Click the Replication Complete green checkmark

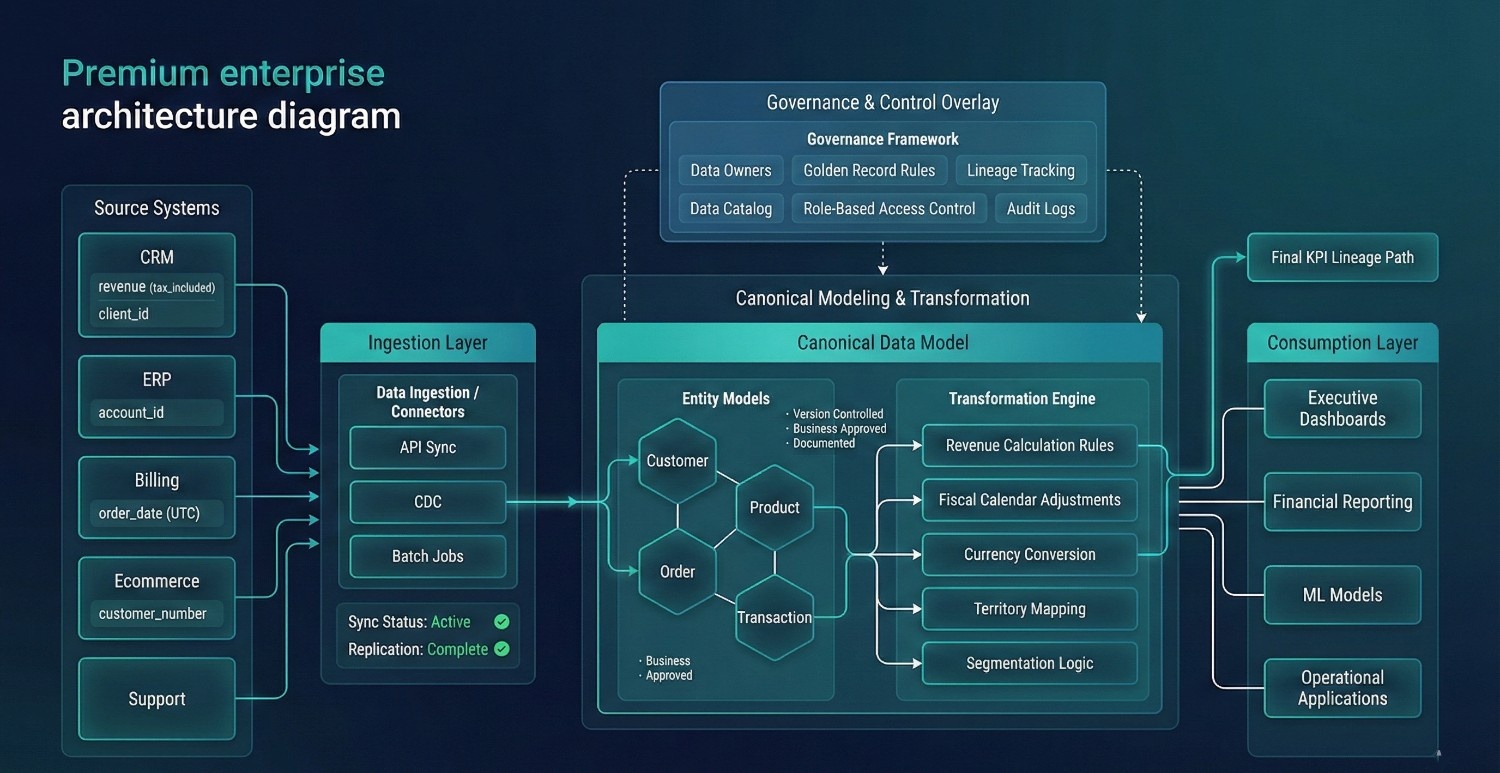click(x=502, y=649)
